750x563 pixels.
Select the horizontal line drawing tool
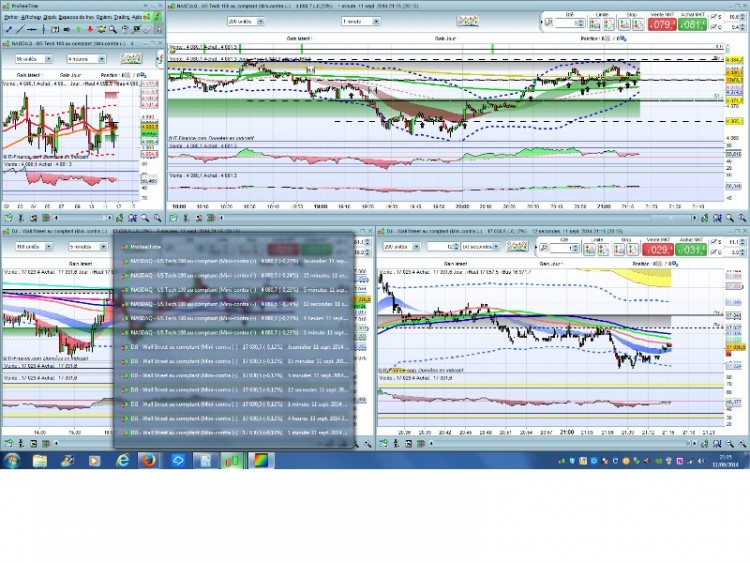click(x=32, y=30)
